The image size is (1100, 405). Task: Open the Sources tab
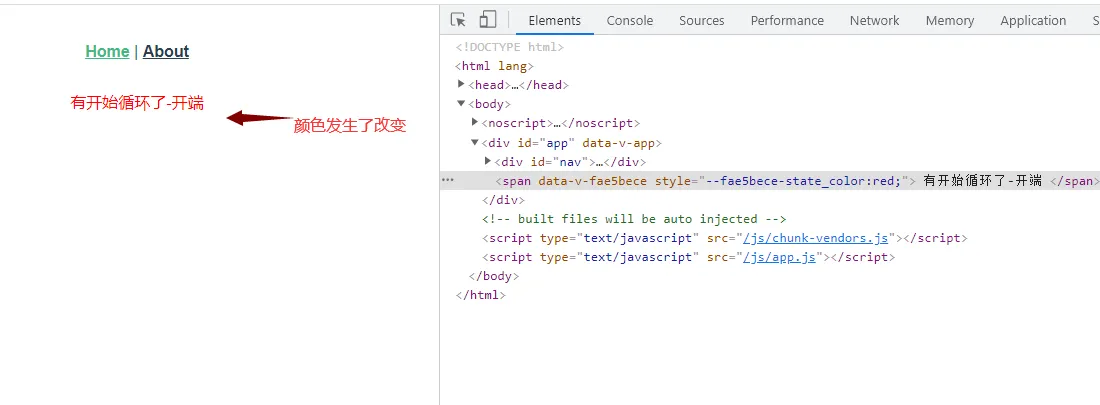coord(702,20)
